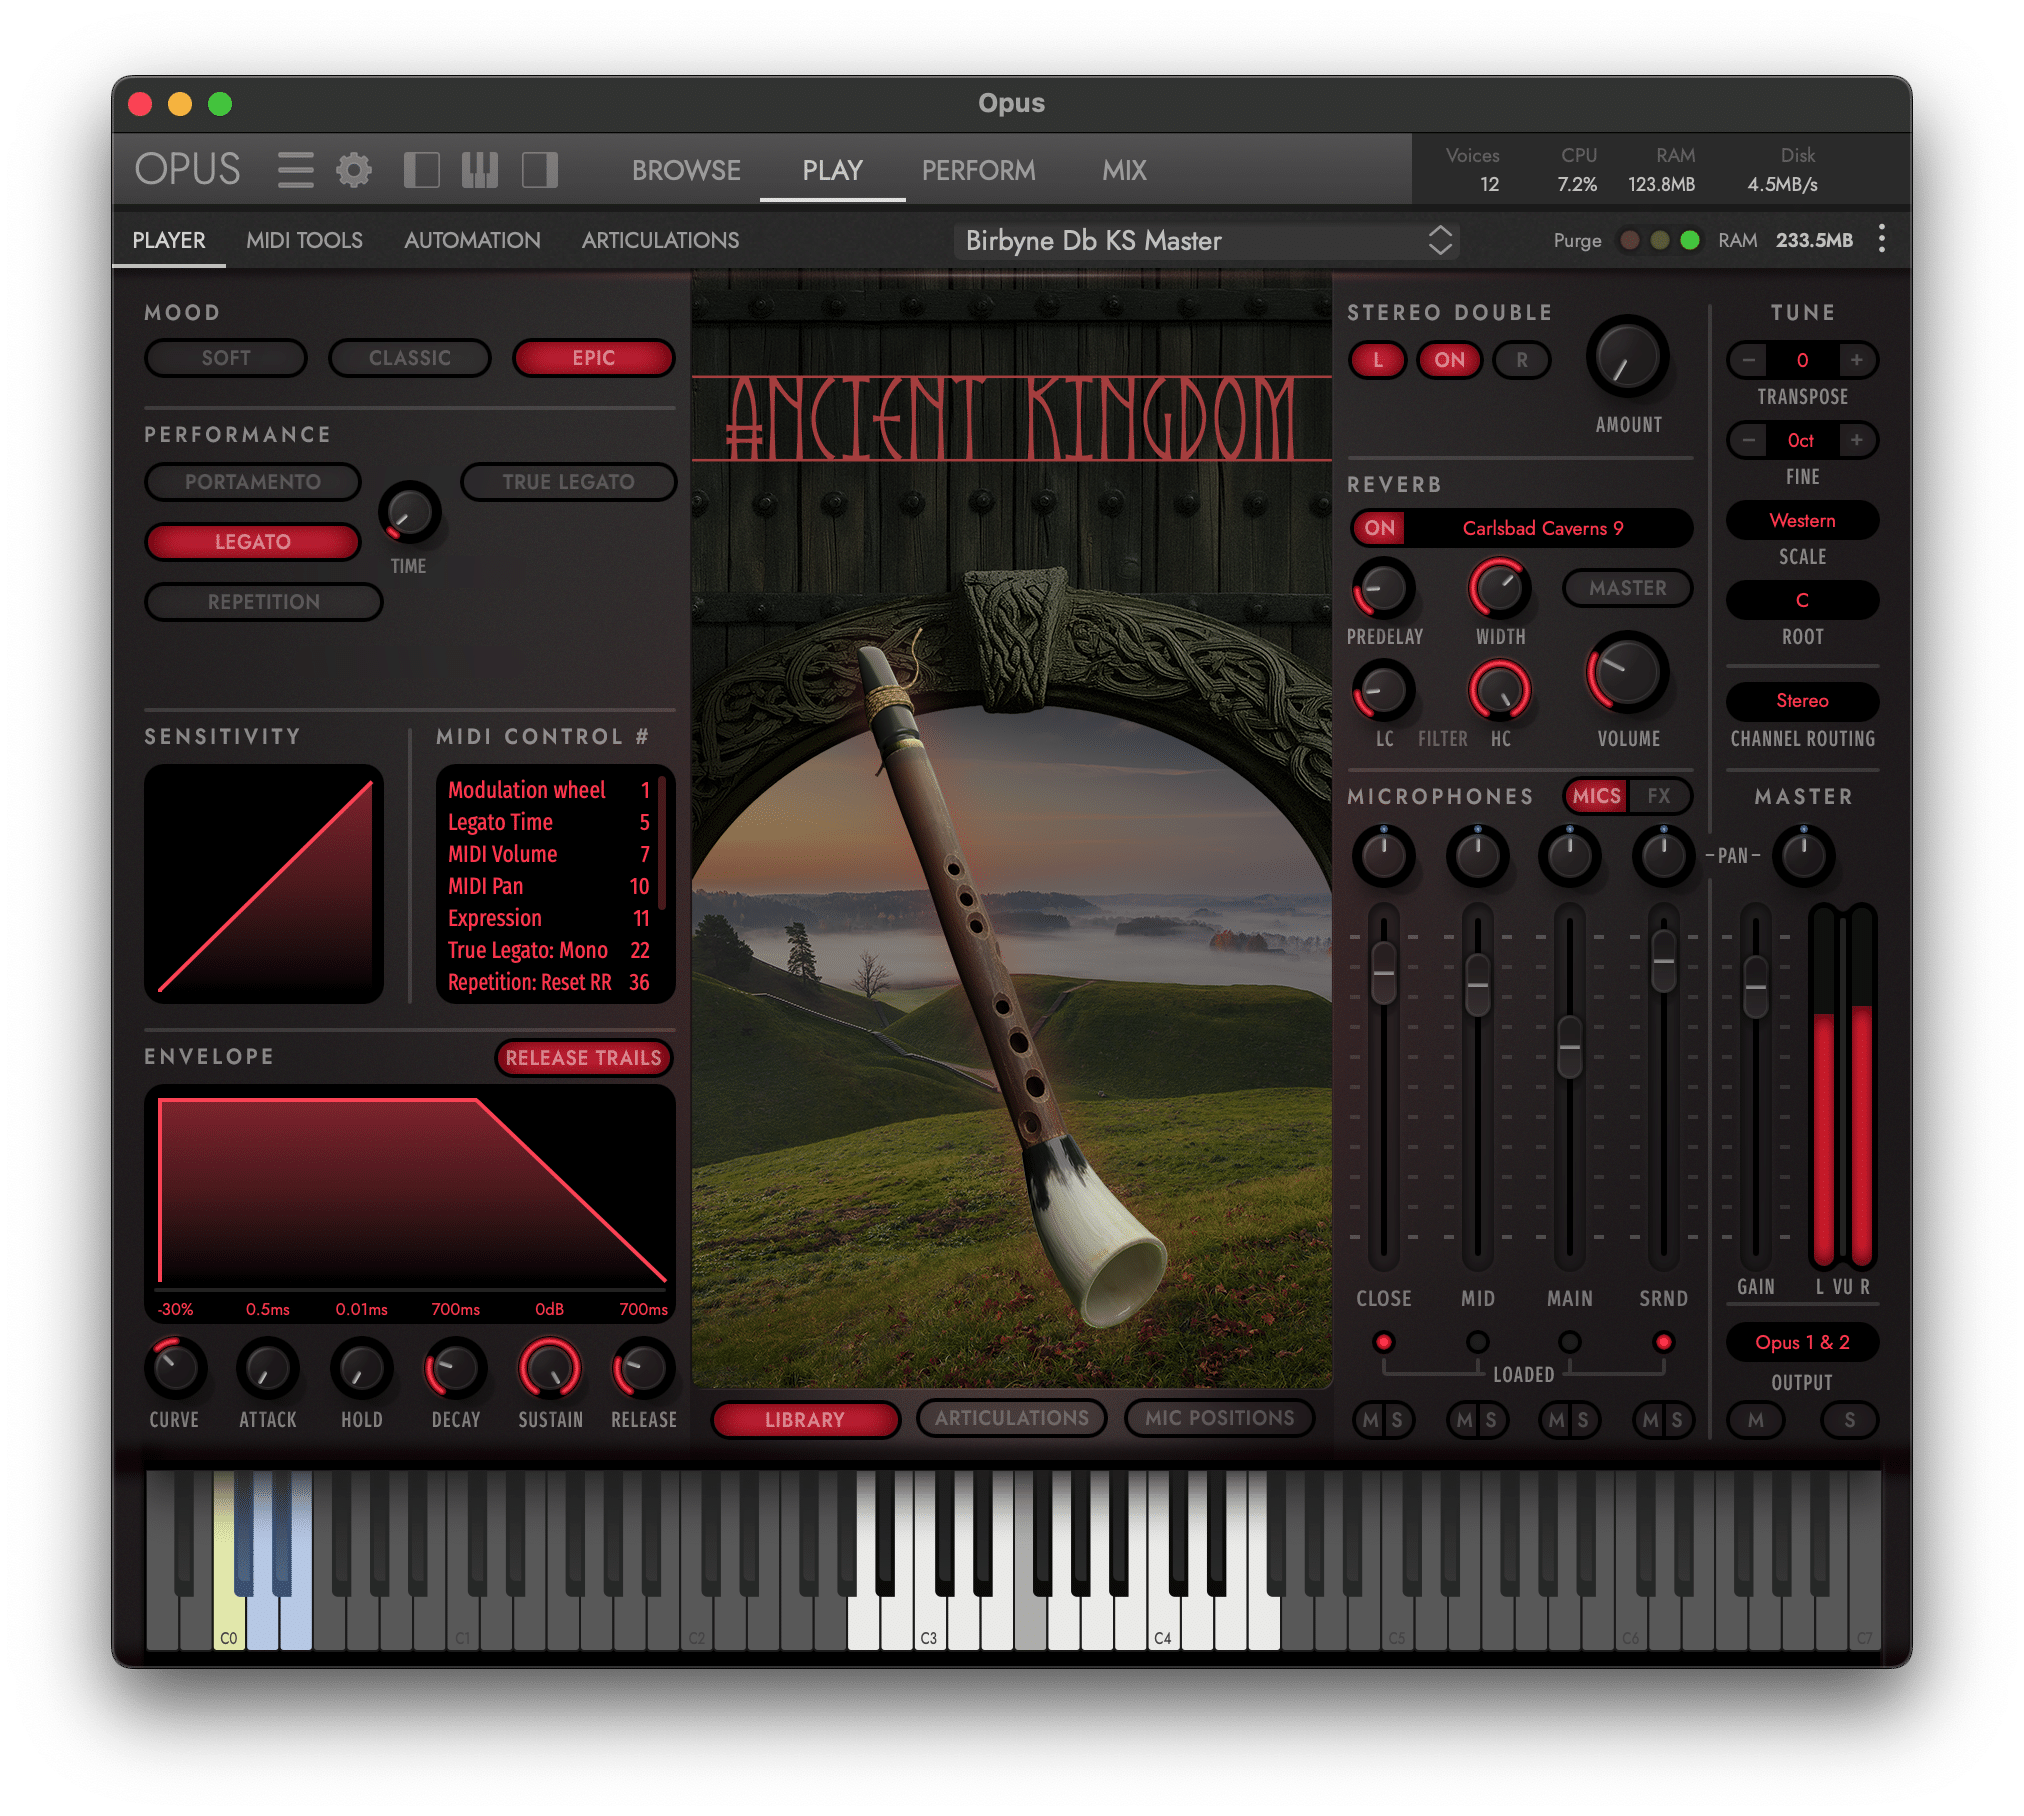Open the root note C dropdown

[x=1802, y=600]
